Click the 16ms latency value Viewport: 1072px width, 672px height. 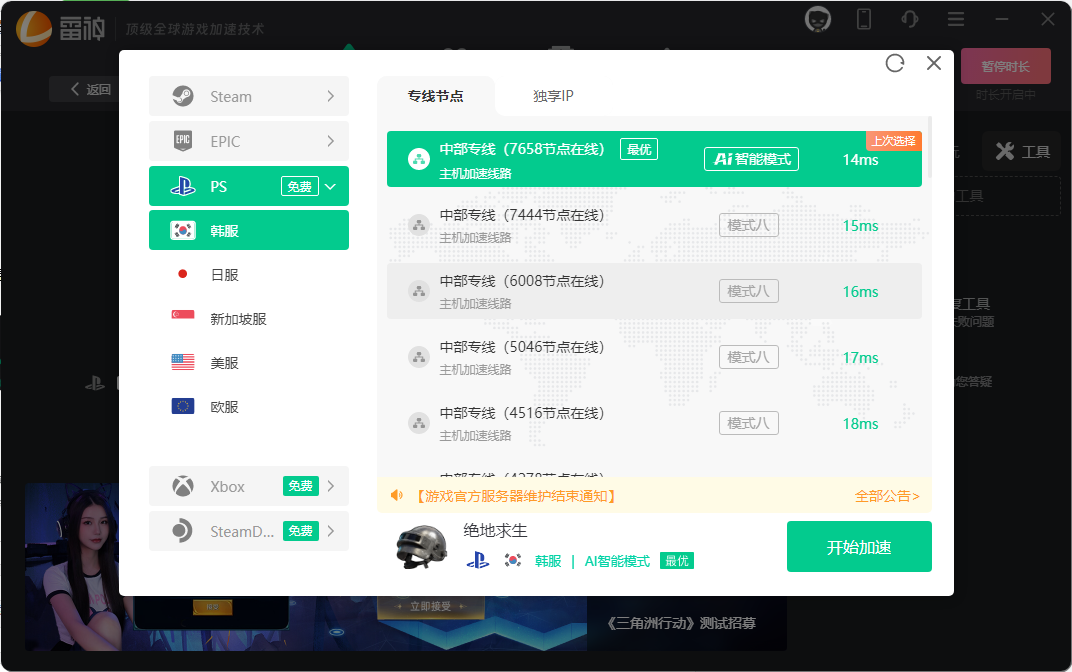point(860,292)
